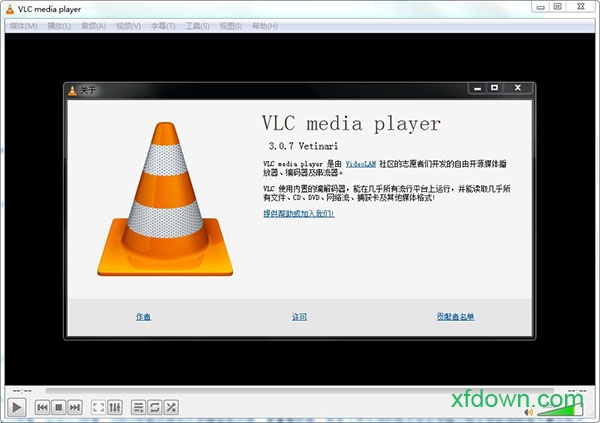Skip to next media track

click(75, 407)
